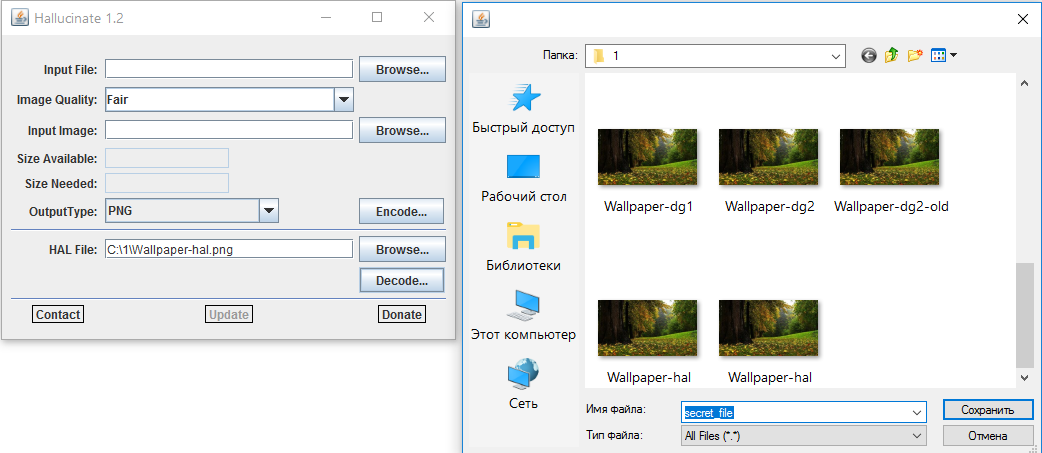1042x453 pixels.
Task: Go up one folder level
Action: (891, 55)
